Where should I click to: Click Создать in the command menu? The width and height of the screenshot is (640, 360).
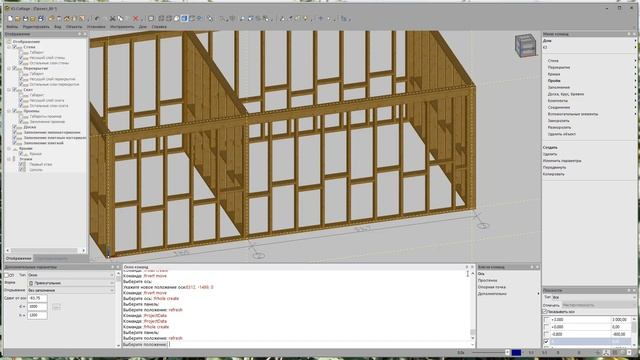(550, 147)
